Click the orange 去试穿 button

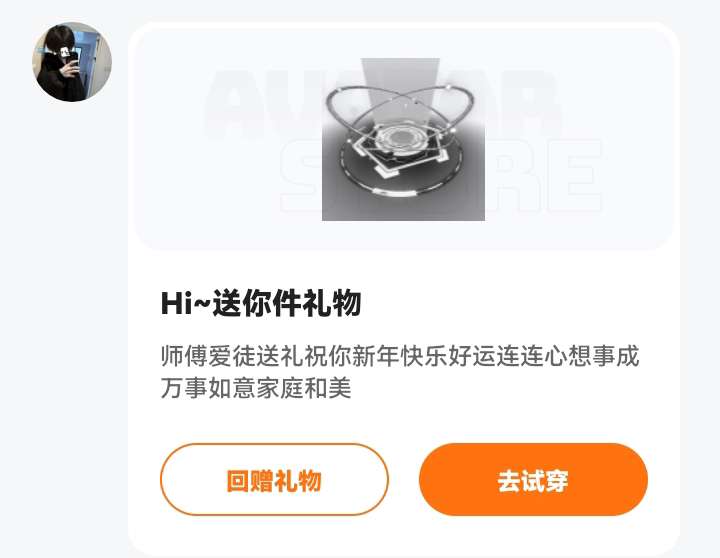click(533, 479)
